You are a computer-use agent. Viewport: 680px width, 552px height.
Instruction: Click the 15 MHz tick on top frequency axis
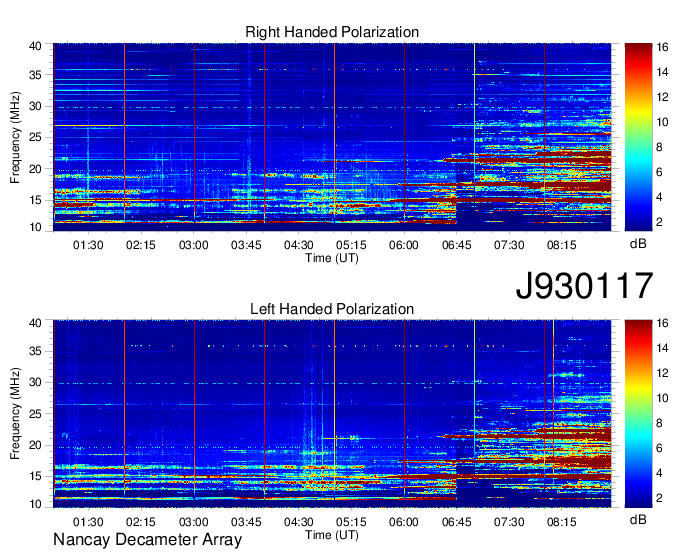coord(35,200)
